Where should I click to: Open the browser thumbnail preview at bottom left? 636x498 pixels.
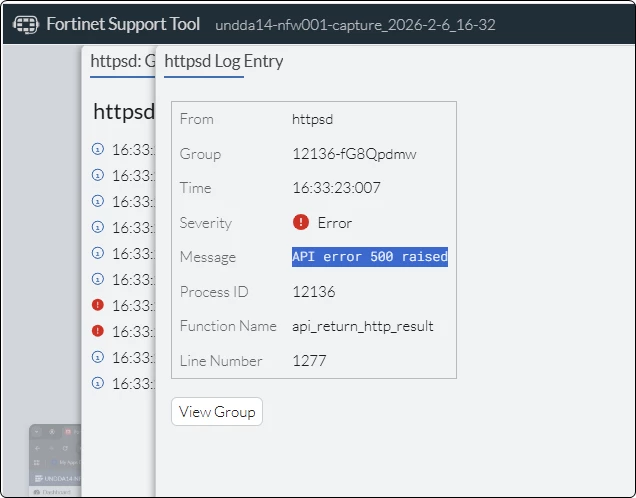pos(55,460)
